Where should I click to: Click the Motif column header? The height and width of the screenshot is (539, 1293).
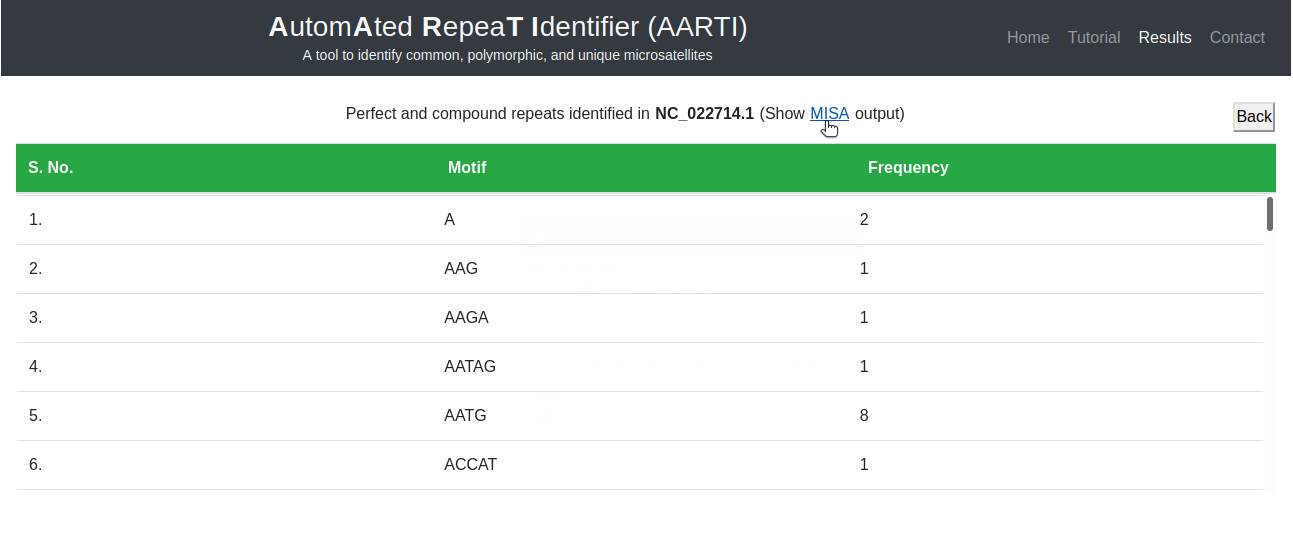(467, 168)
